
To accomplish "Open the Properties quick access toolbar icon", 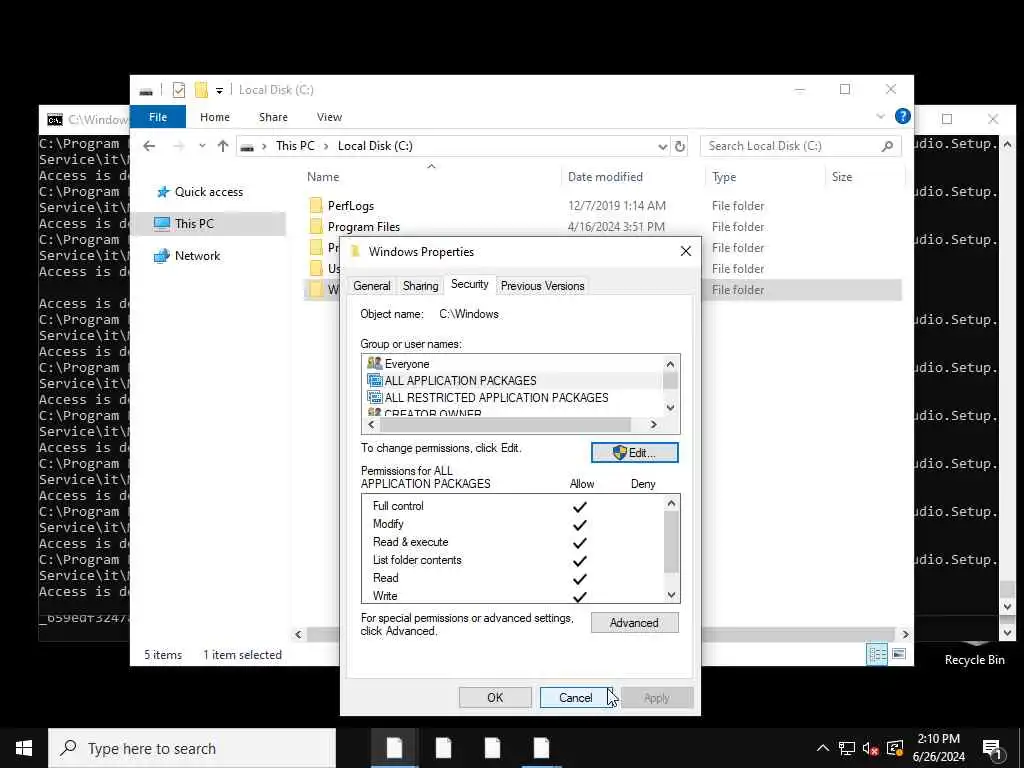I will (x=179, y=90).
